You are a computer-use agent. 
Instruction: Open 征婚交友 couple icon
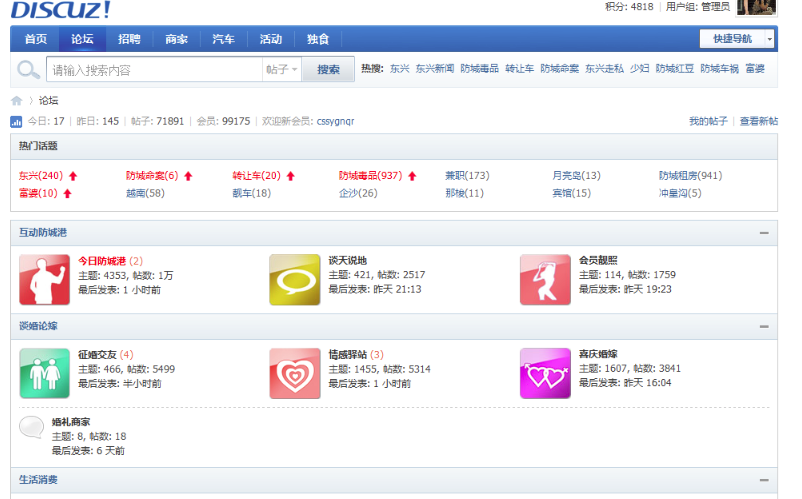click(44, 373)
